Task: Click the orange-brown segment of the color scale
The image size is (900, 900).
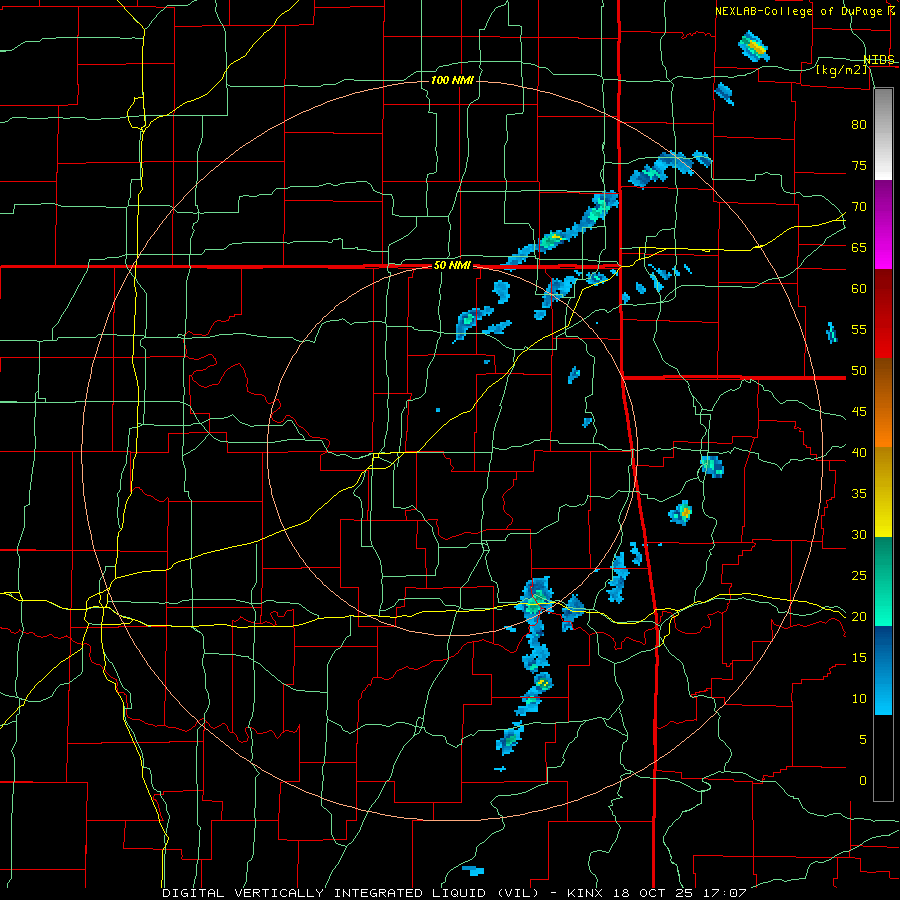Action: pos(883,403)
